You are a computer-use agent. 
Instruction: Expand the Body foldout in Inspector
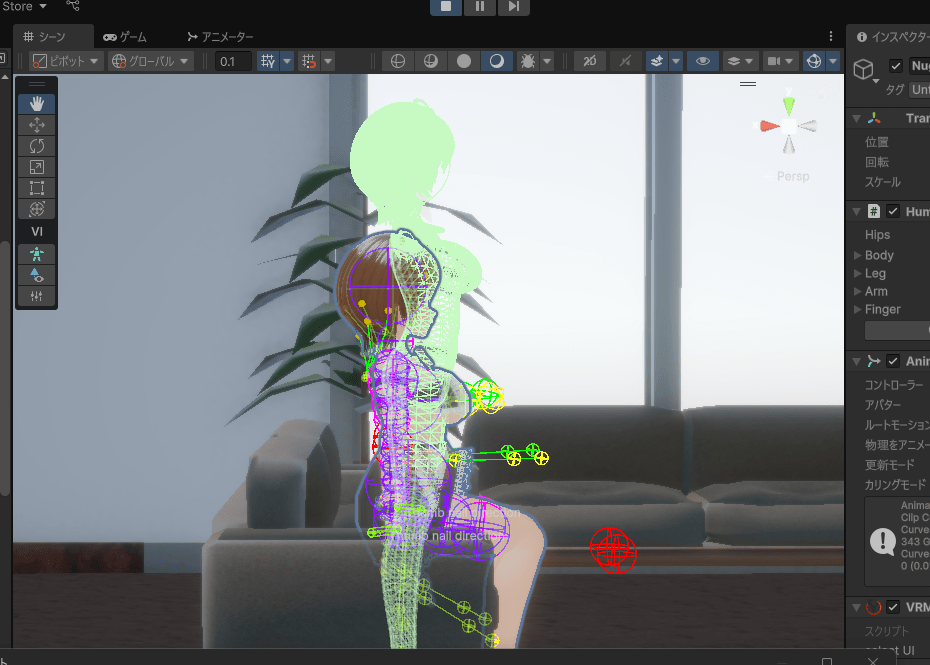pos(858,255)
